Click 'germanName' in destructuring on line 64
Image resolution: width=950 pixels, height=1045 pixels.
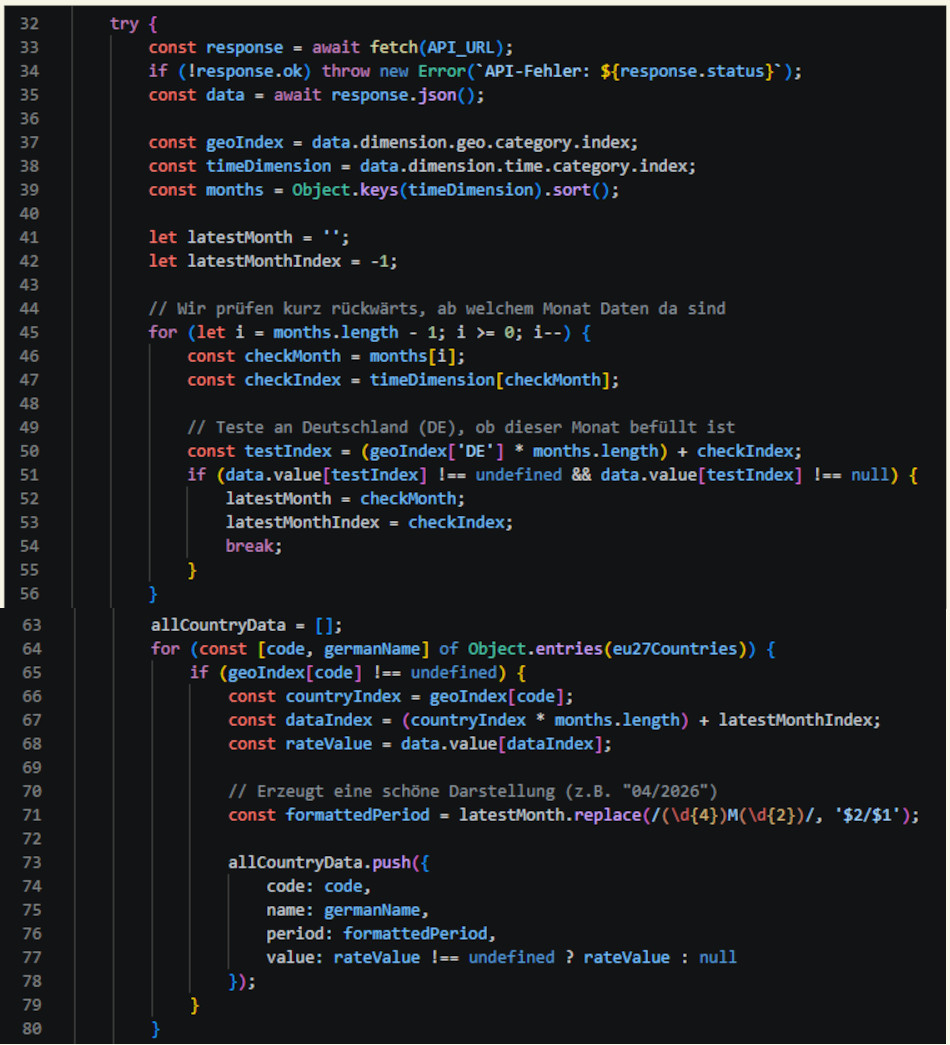373,649
